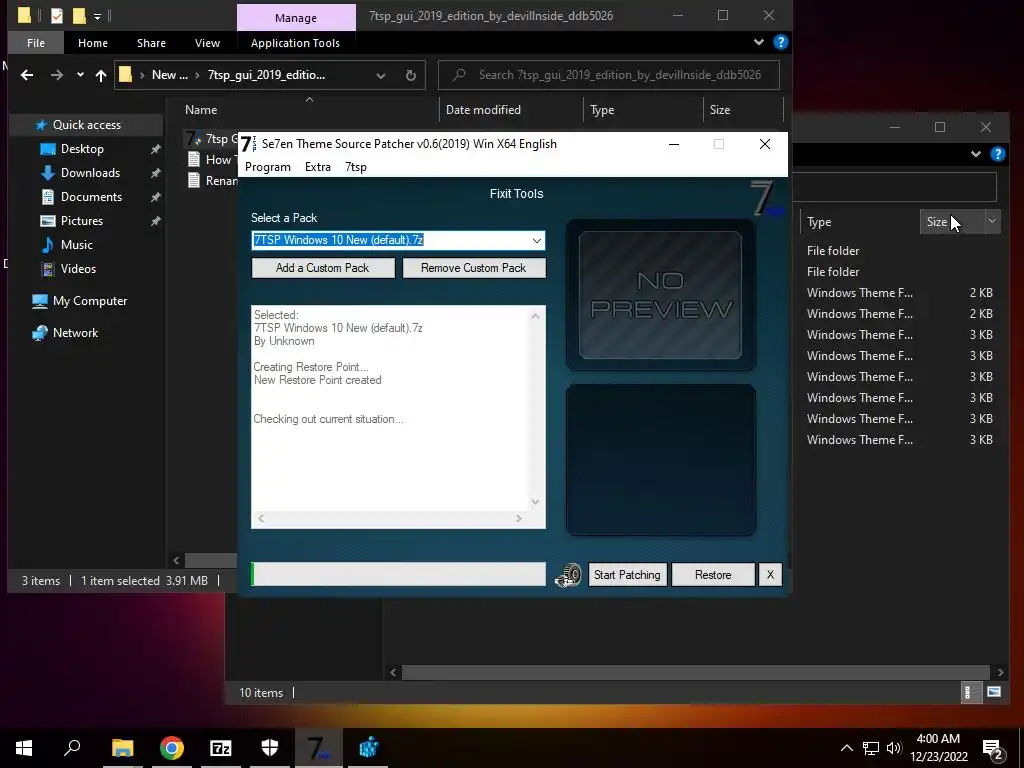Click the back window horizontal scrollbar
Screen dimensions: 1024x768
point(696,672)
